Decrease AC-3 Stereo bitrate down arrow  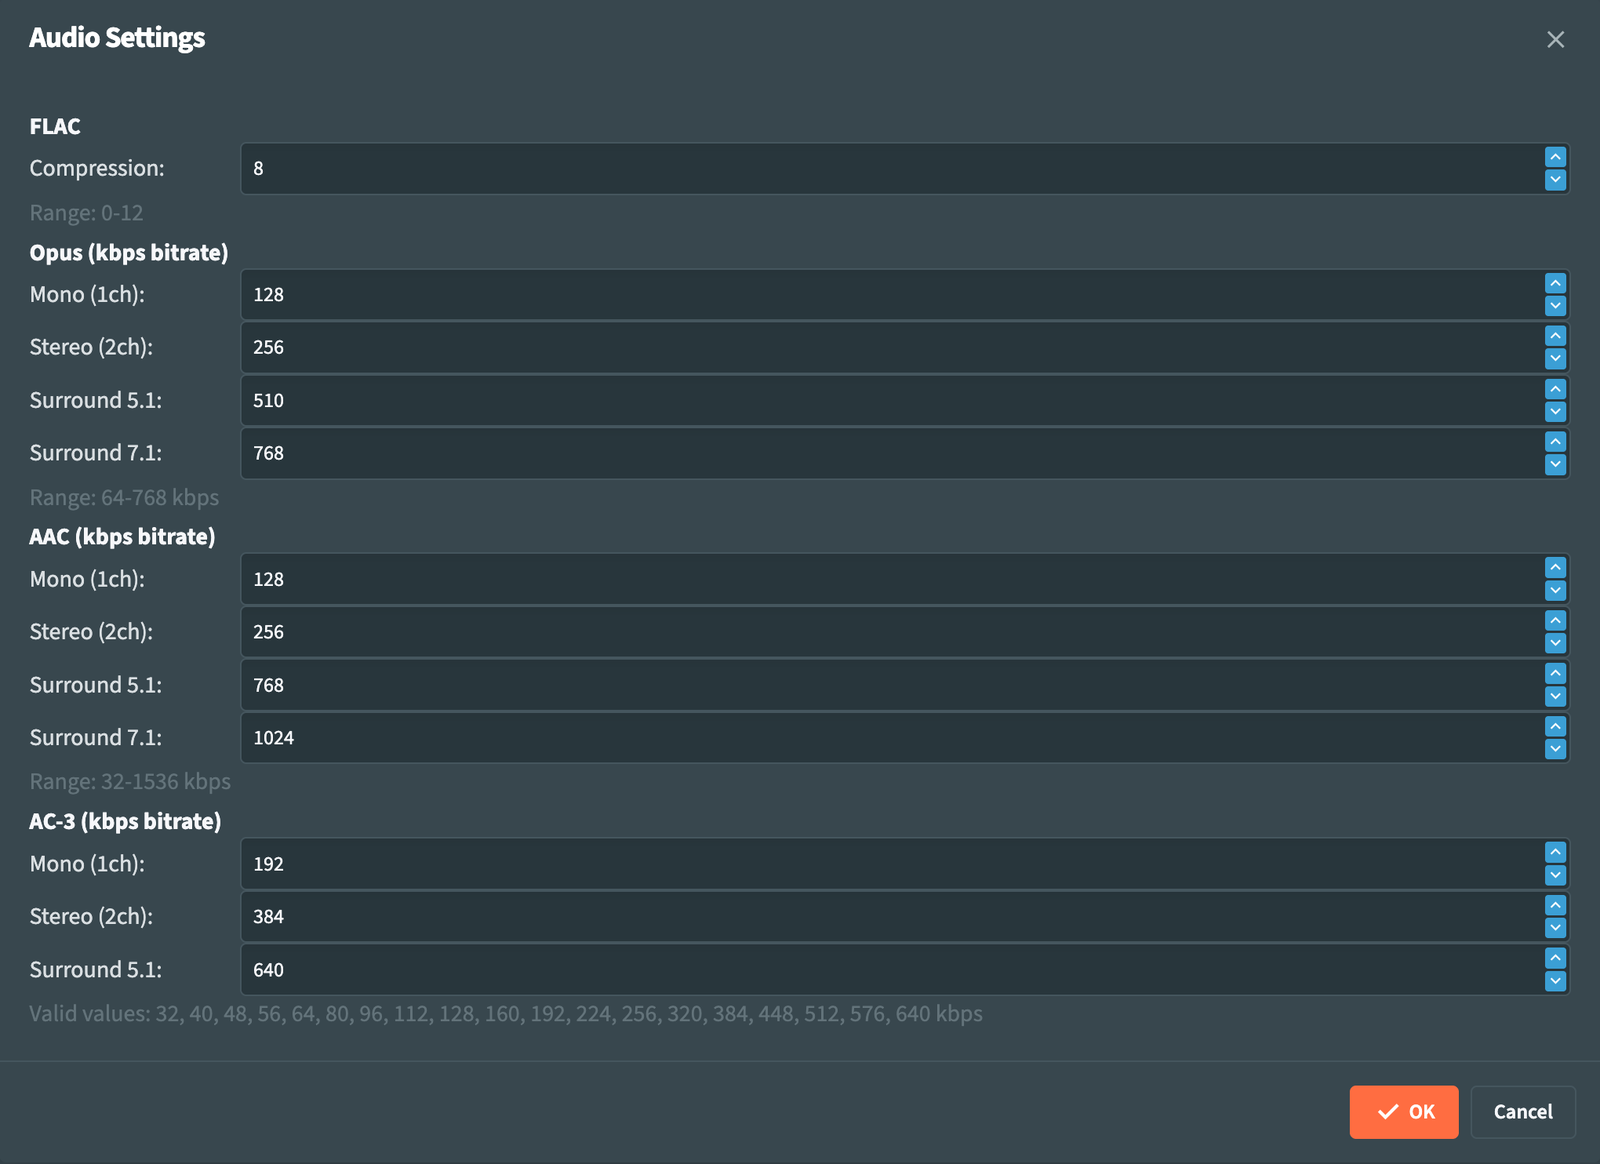[x=1555, y=928]
